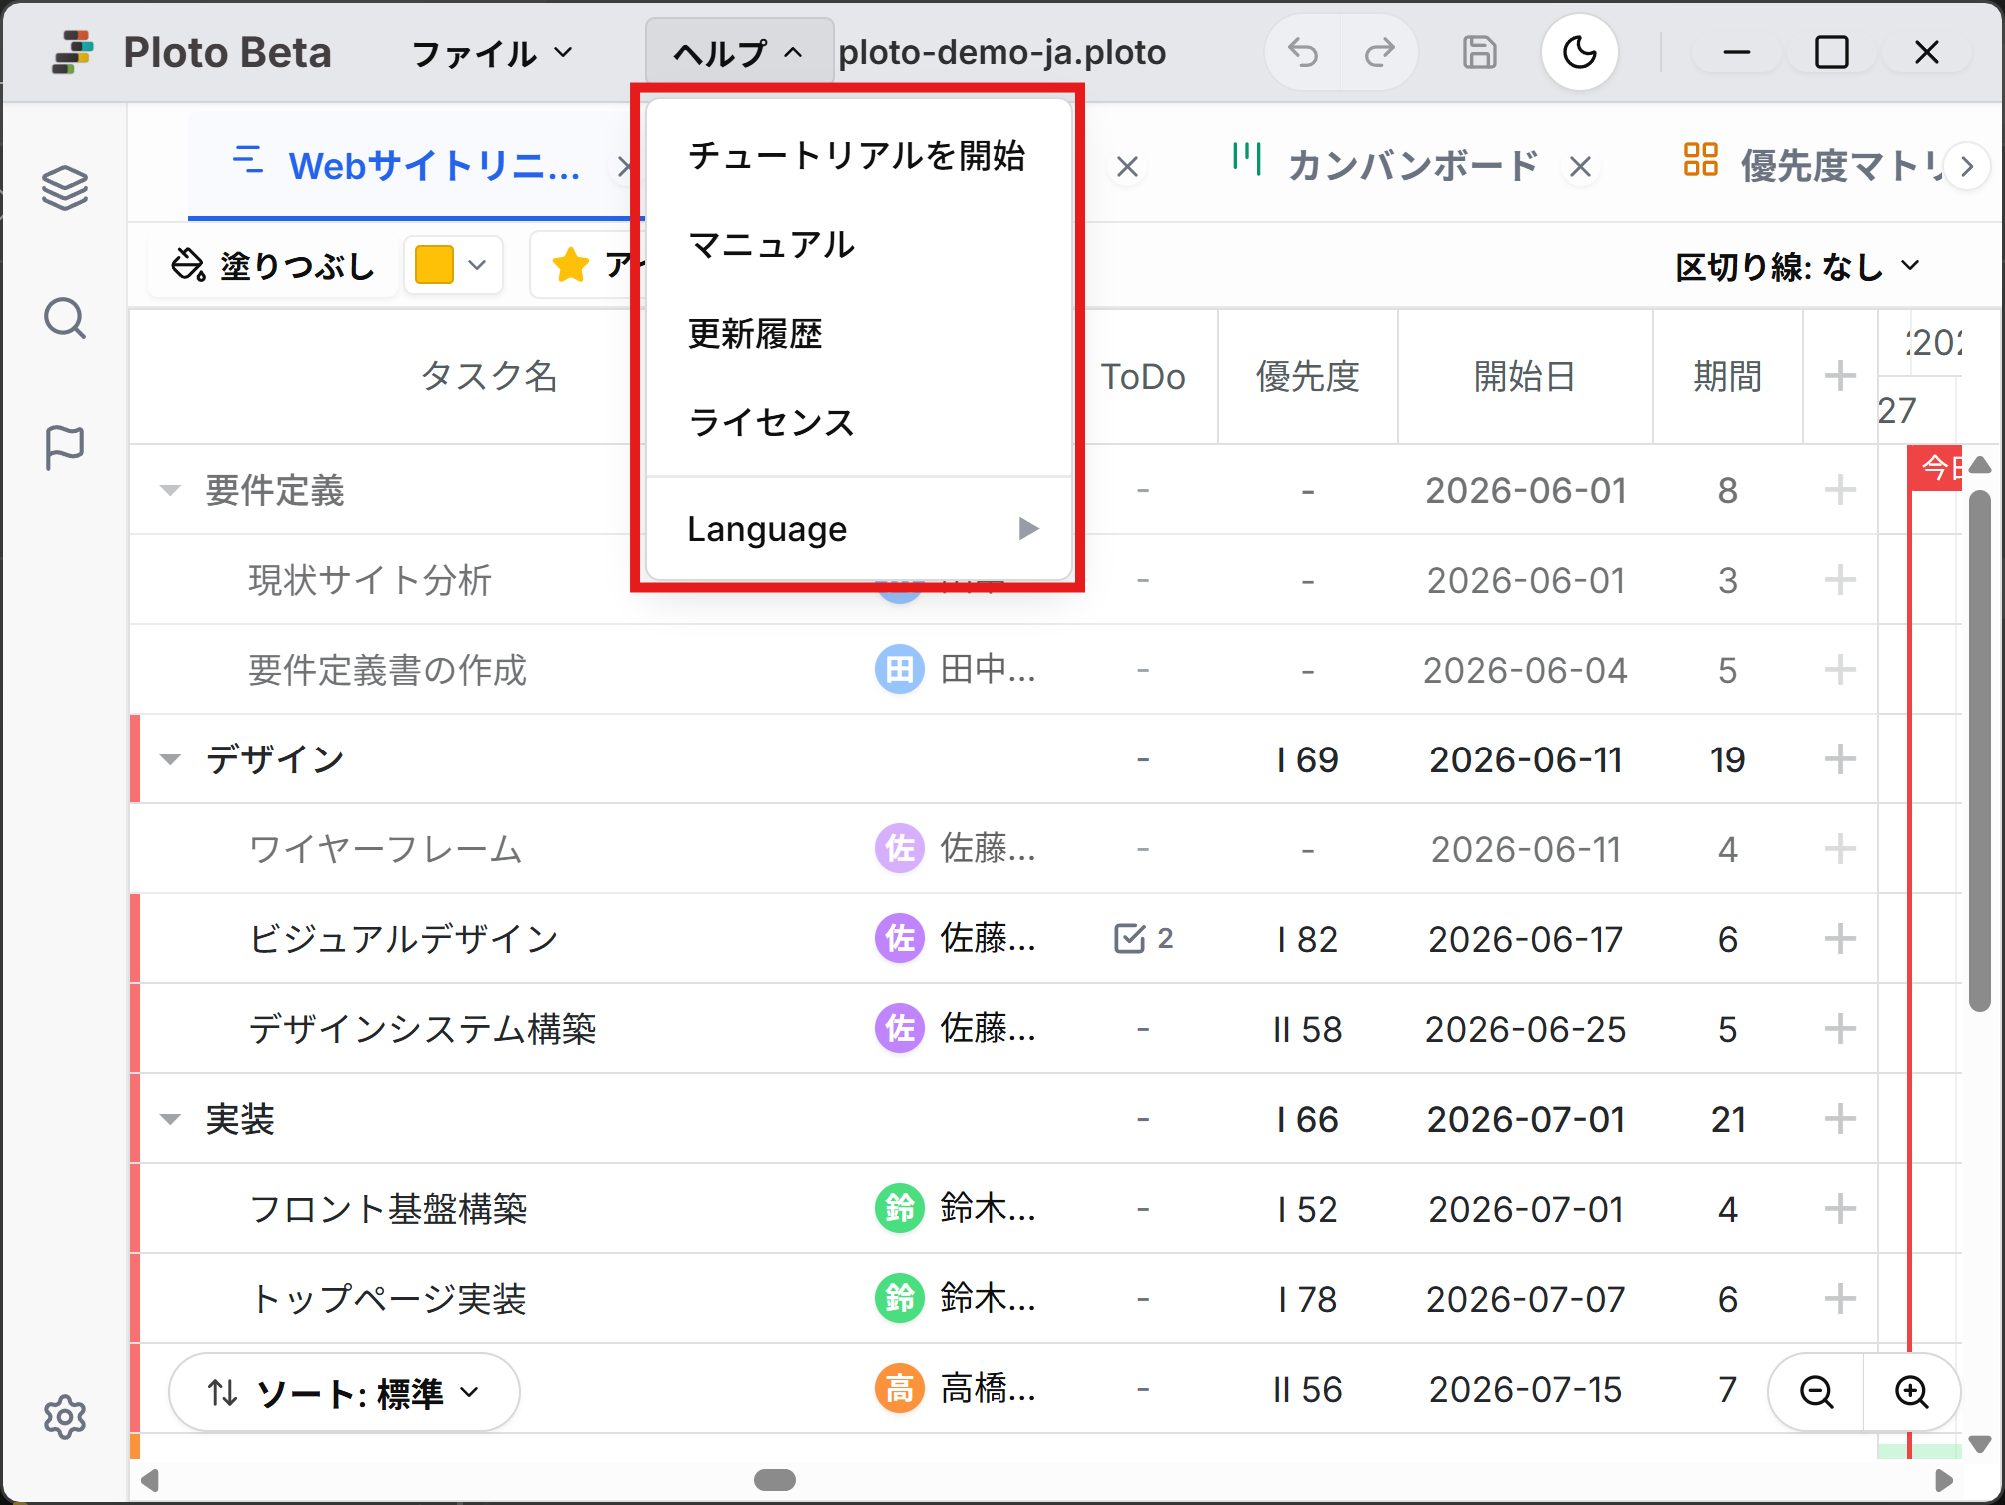
Task: Click the plus icon in 現状サイト分析 row
Action: coord(1839,580)
